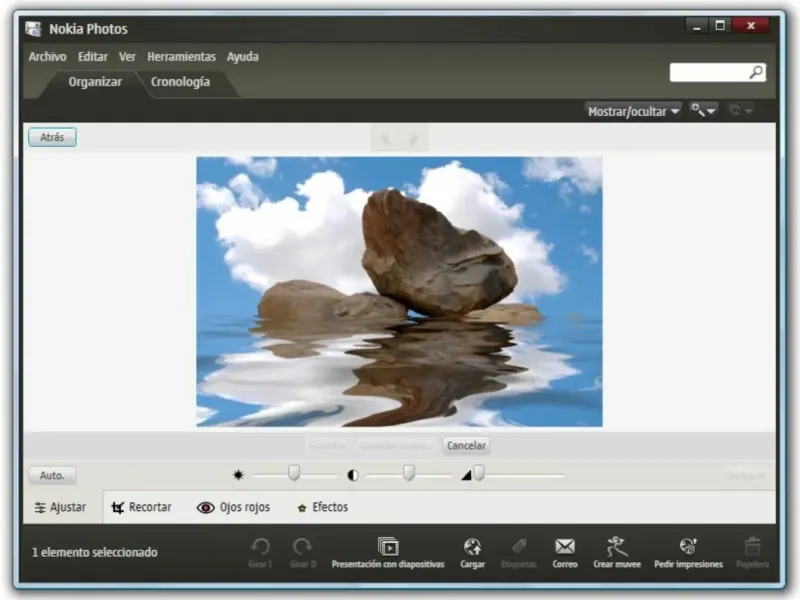800x600 pixels.
Task: Open the zoom magnifier dropdown
Action: point(703,111)
